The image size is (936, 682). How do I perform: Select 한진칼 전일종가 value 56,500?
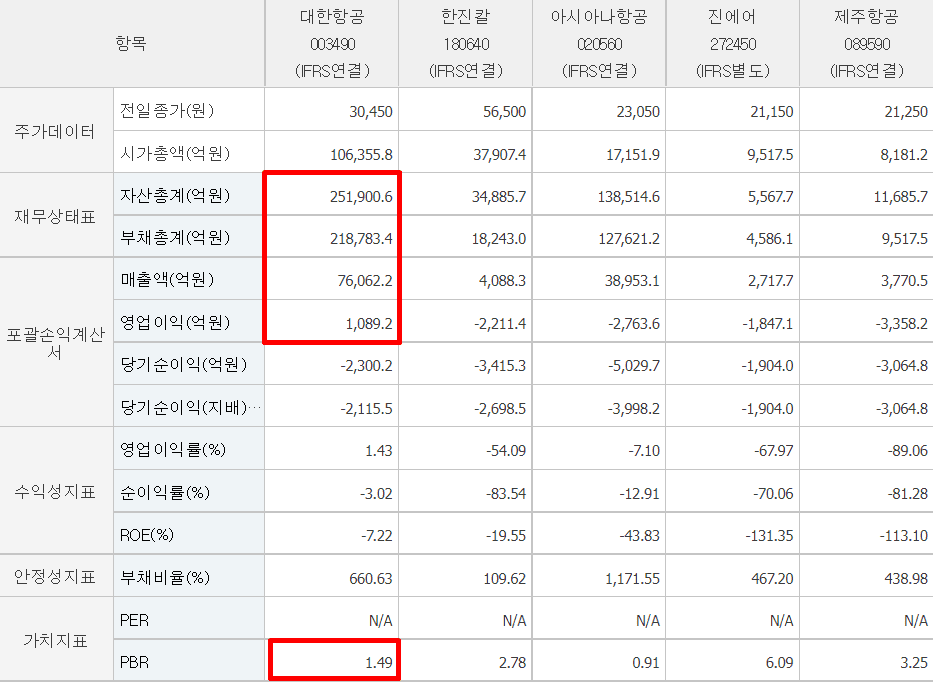tap(504, 111)
